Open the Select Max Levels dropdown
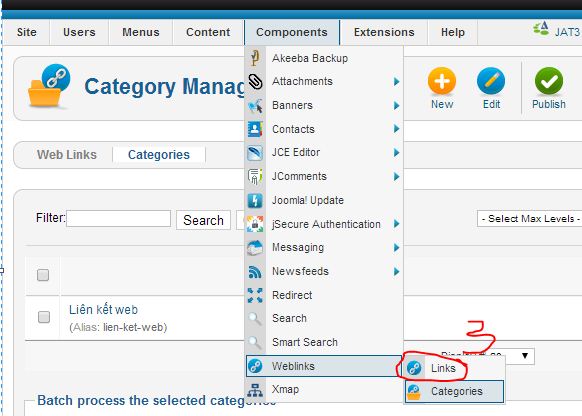Image resolution: width=582 pixels, height=416 pixels. 530,219
